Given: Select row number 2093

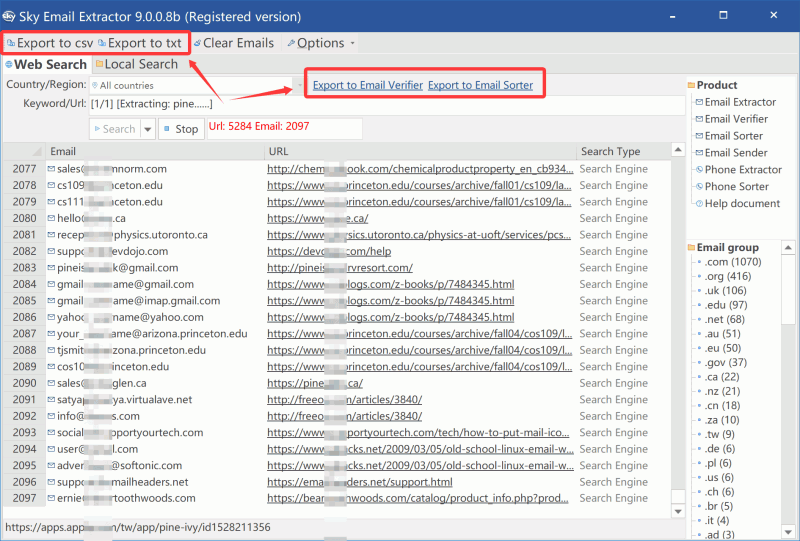Looking at the screenshot, I should (24, 432).
